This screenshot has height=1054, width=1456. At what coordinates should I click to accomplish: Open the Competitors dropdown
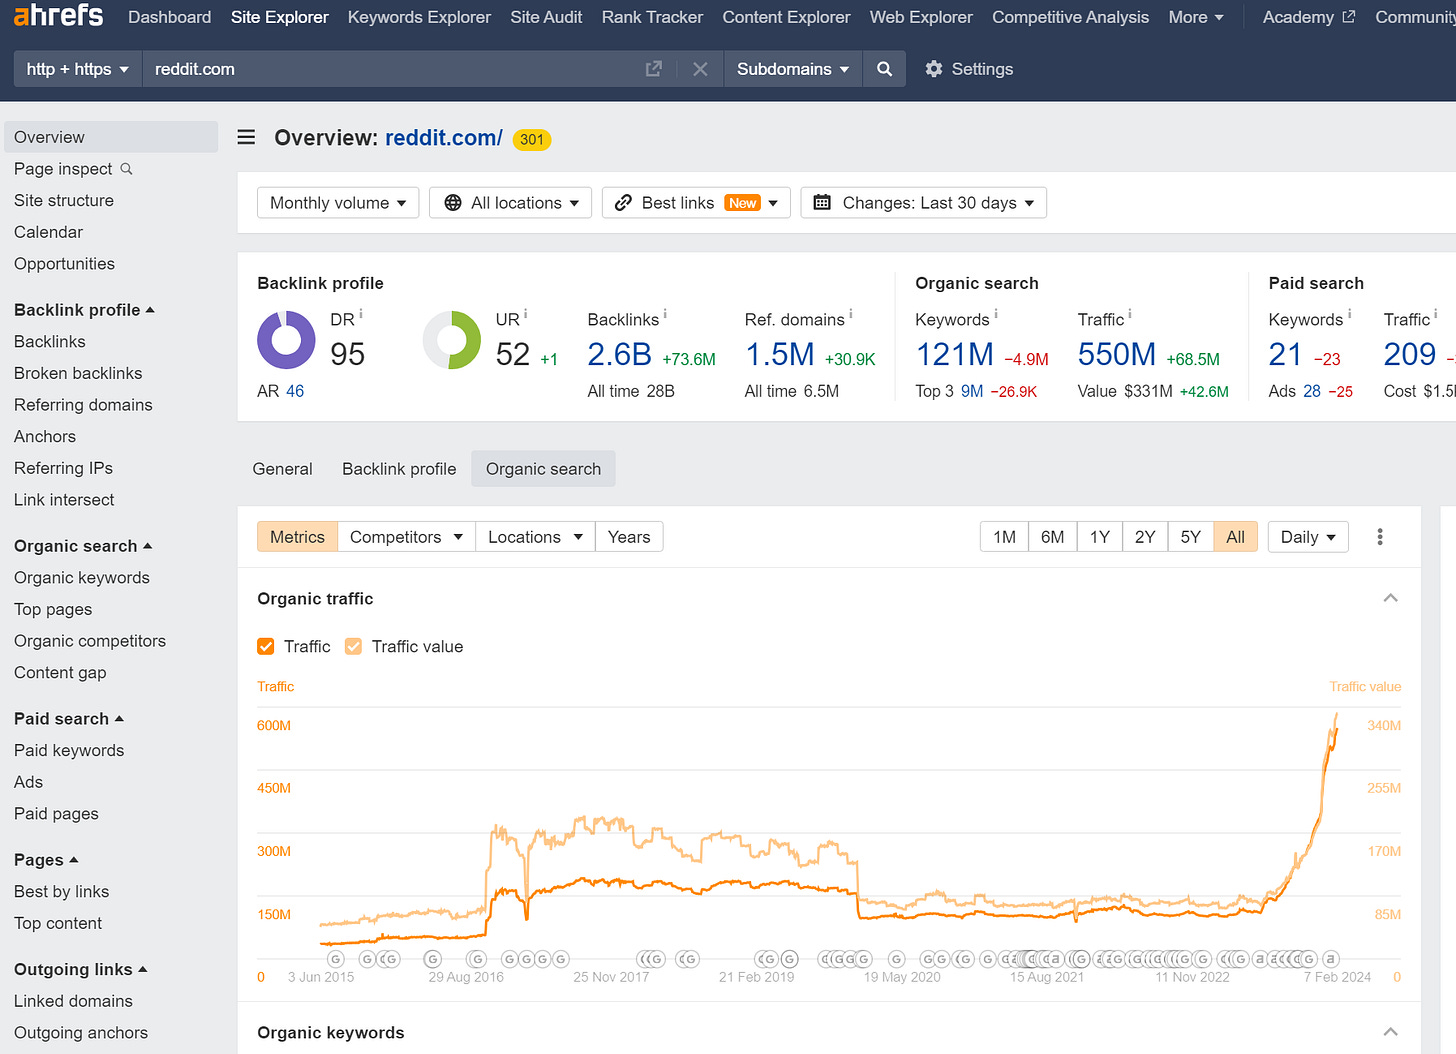click(x=406, y=537)
